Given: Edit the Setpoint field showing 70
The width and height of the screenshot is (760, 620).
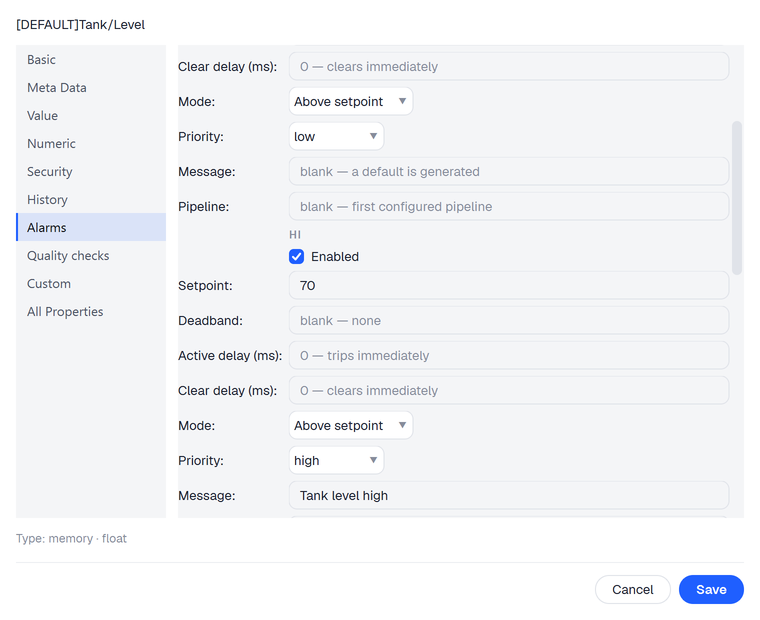Looking at the screenshot, I should click(509, 286).
